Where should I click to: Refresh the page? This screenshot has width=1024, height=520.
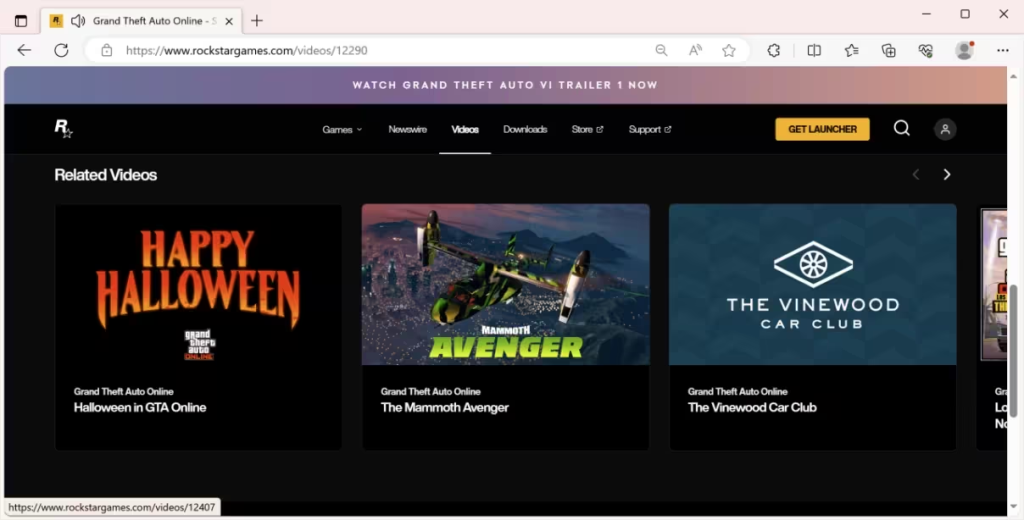(x=61, y=50)
